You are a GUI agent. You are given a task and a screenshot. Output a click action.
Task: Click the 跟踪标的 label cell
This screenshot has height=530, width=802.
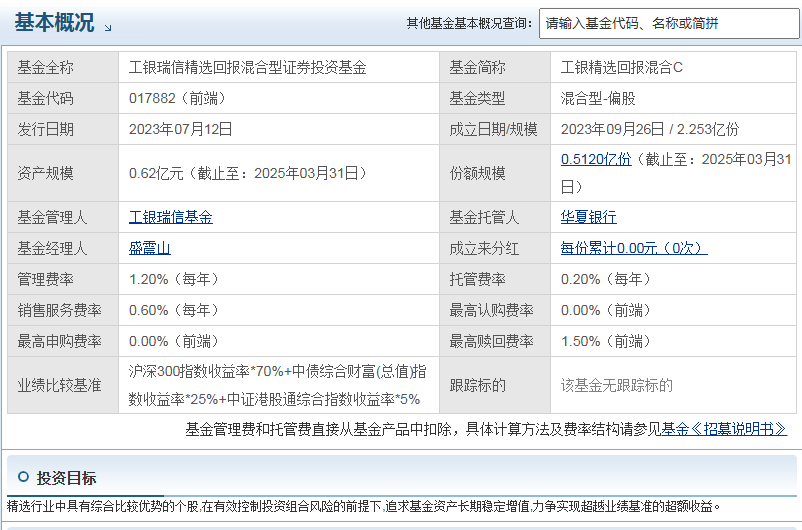[495, 385]
